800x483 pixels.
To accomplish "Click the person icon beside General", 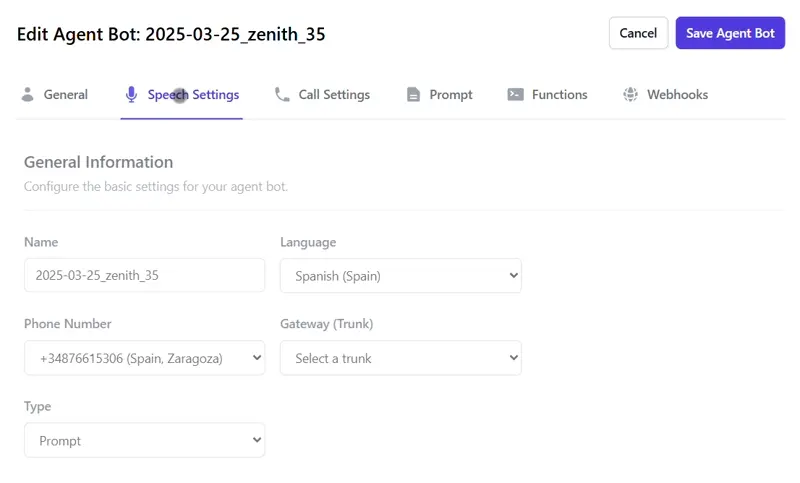I will (27, 95).
